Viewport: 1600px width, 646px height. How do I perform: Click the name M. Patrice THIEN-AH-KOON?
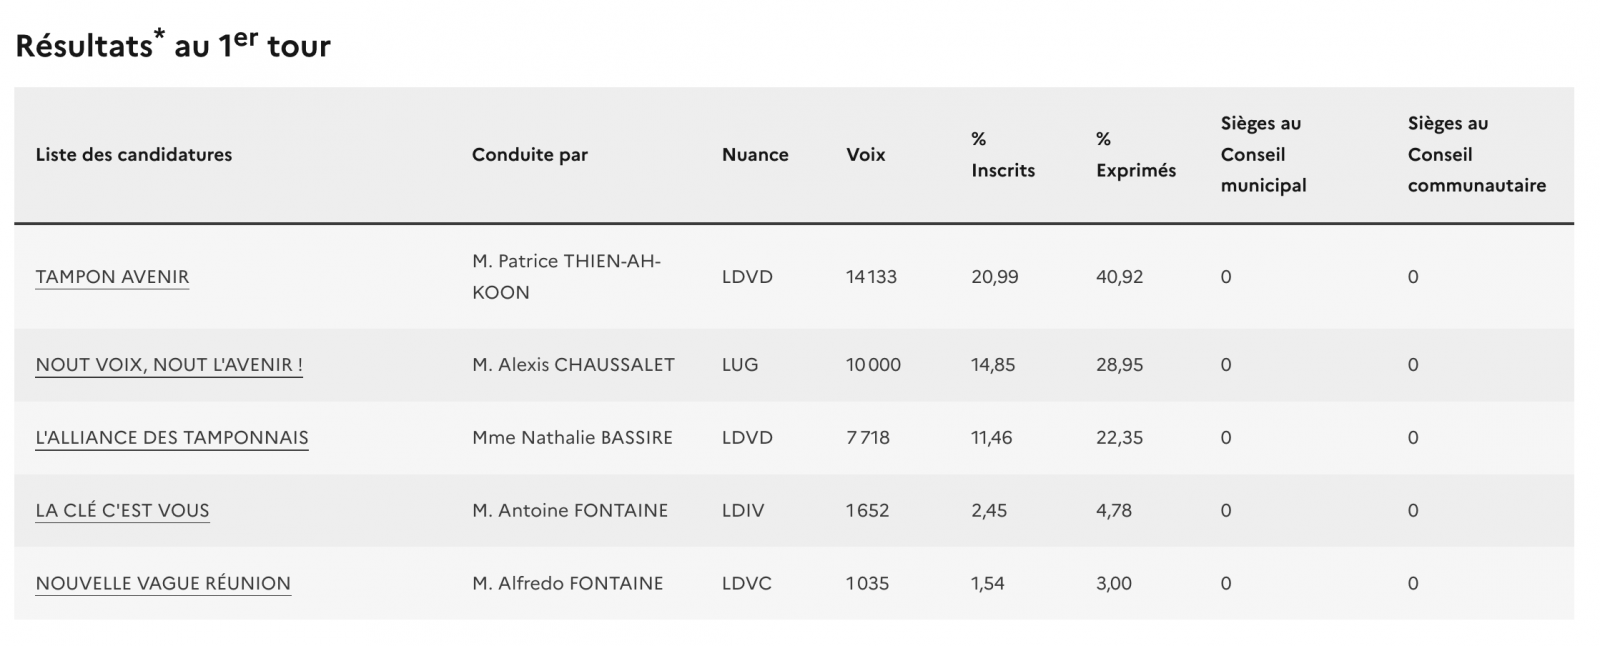tap(566, 277)
